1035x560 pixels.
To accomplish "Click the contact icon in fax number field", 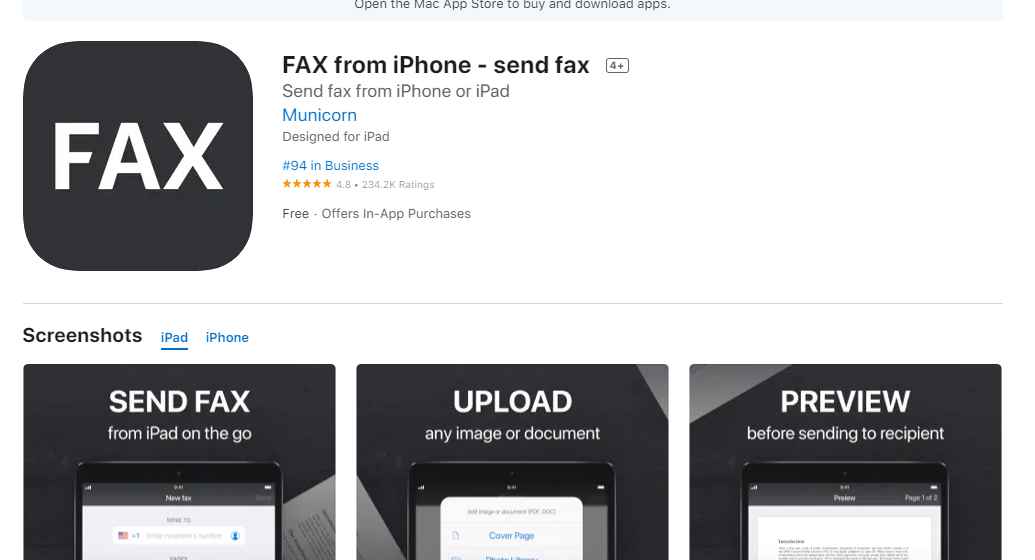I will click(235, 536).
